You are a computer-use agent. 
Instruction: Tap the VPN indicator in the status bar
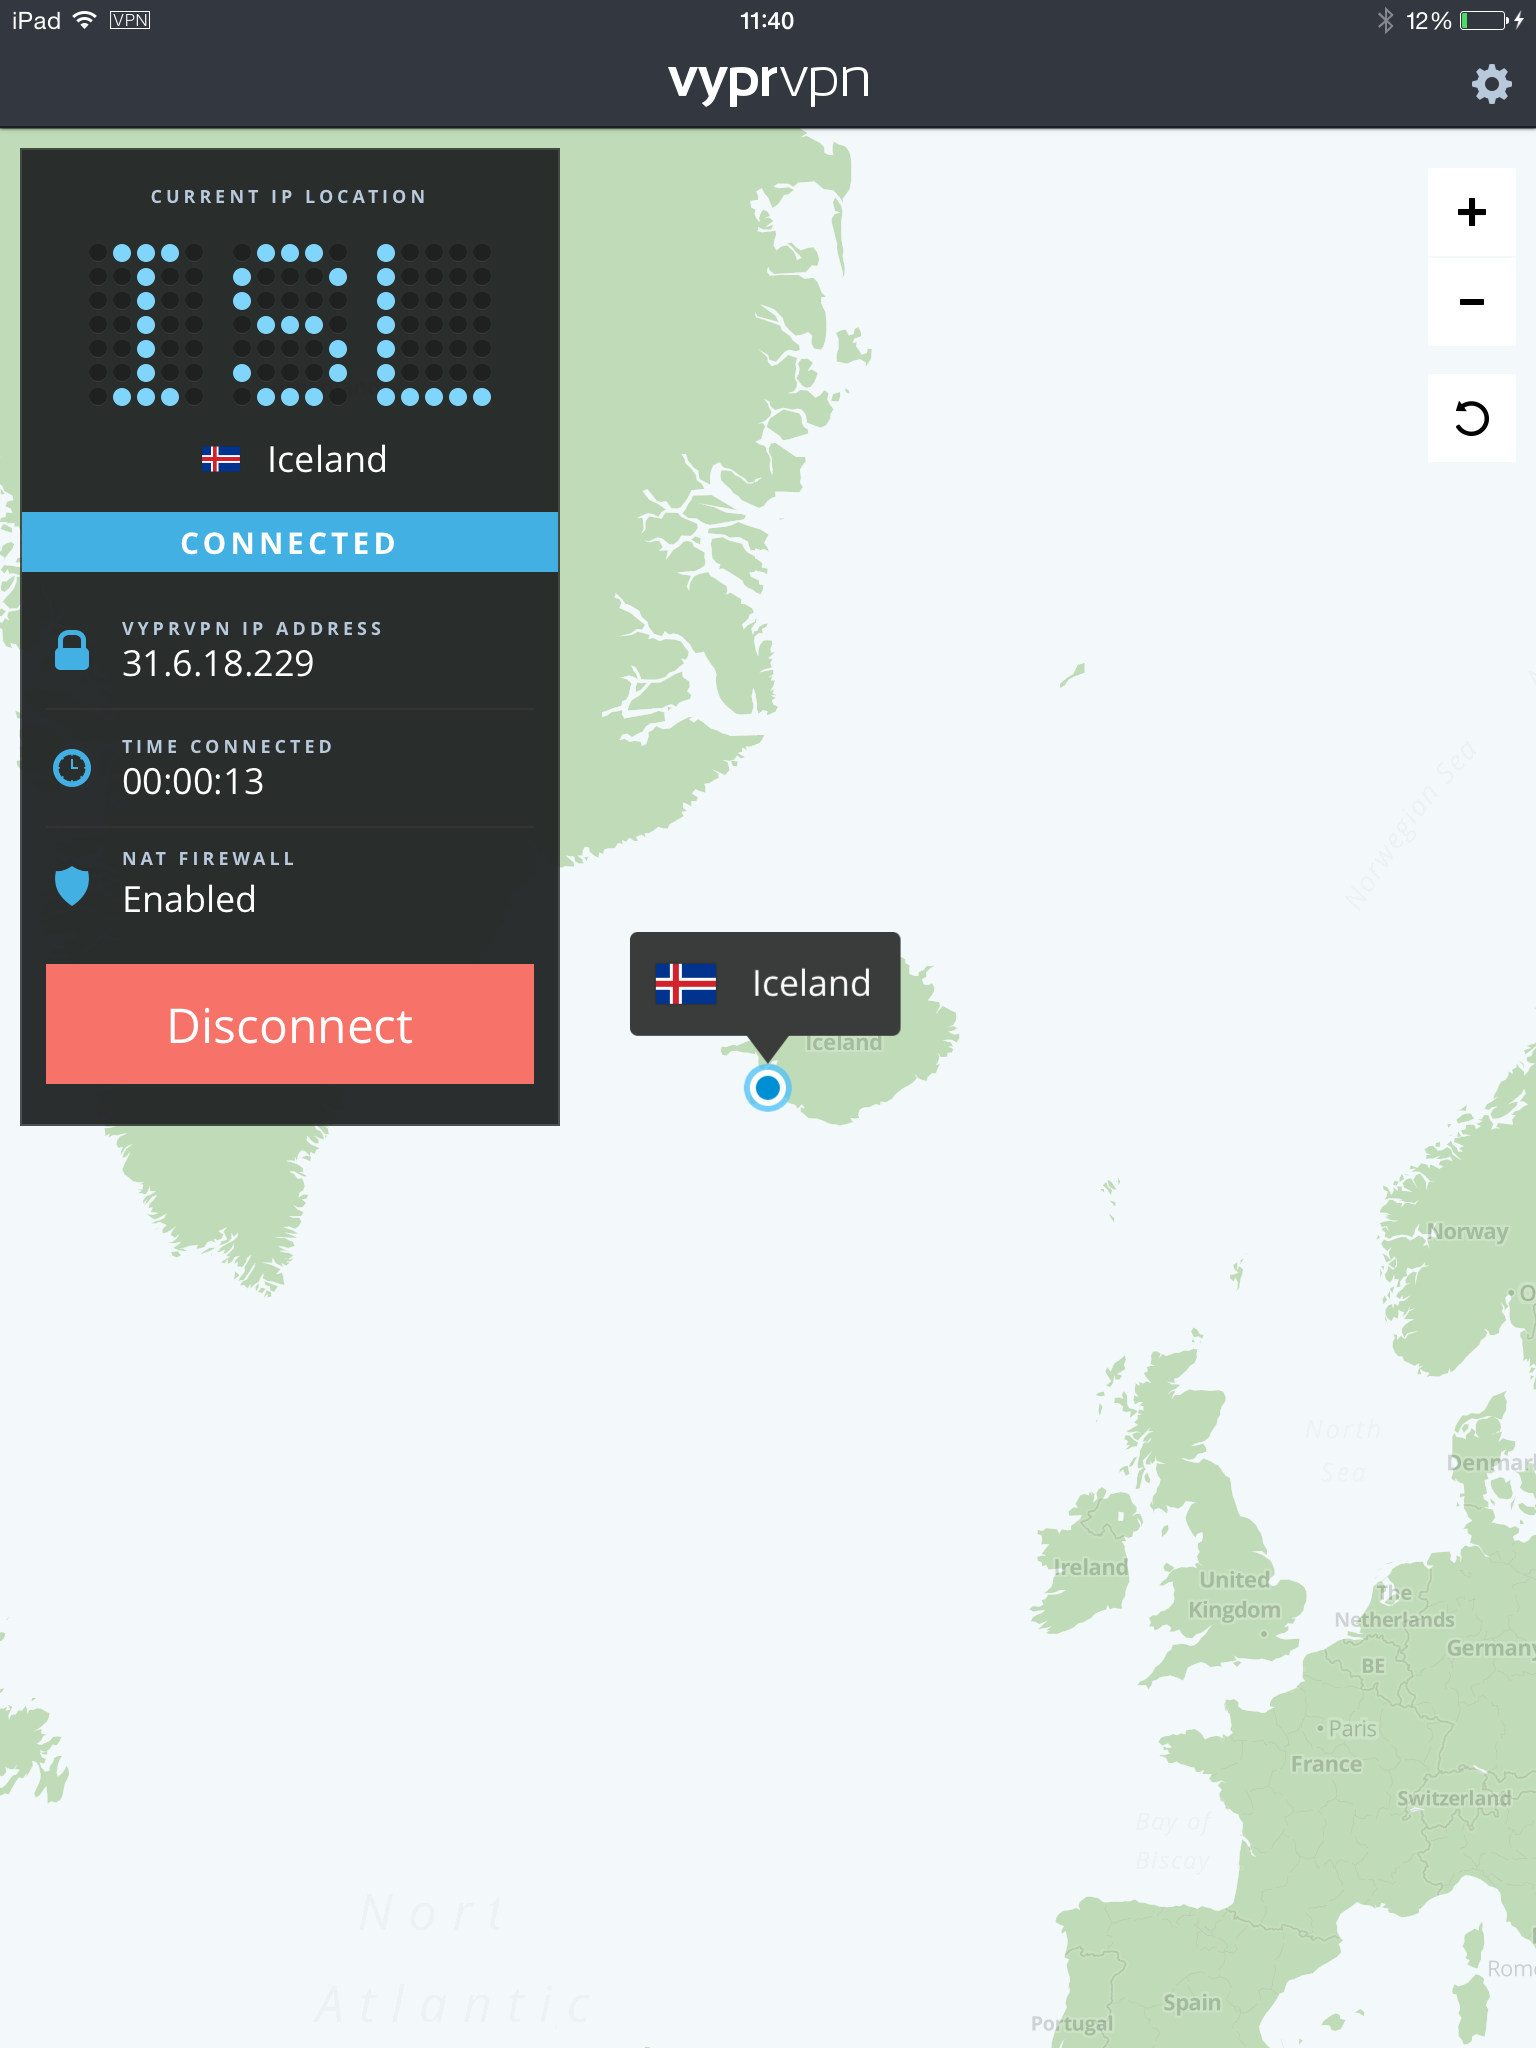[x=130, y=20]
